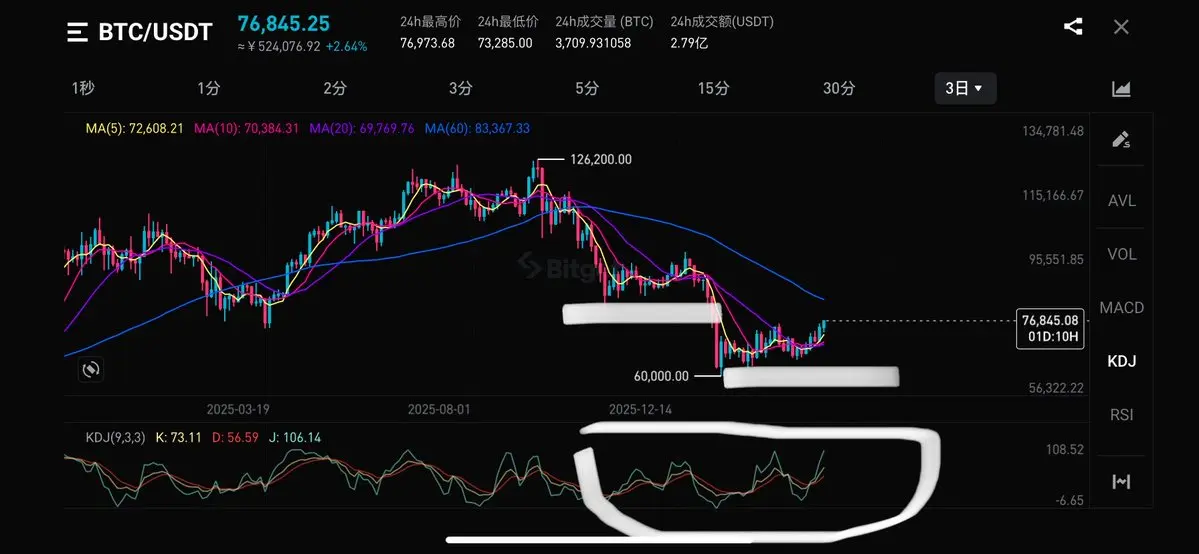Tap the share icon
This screenshot has width=1199, height=554.
click(x=1073, y=28)
